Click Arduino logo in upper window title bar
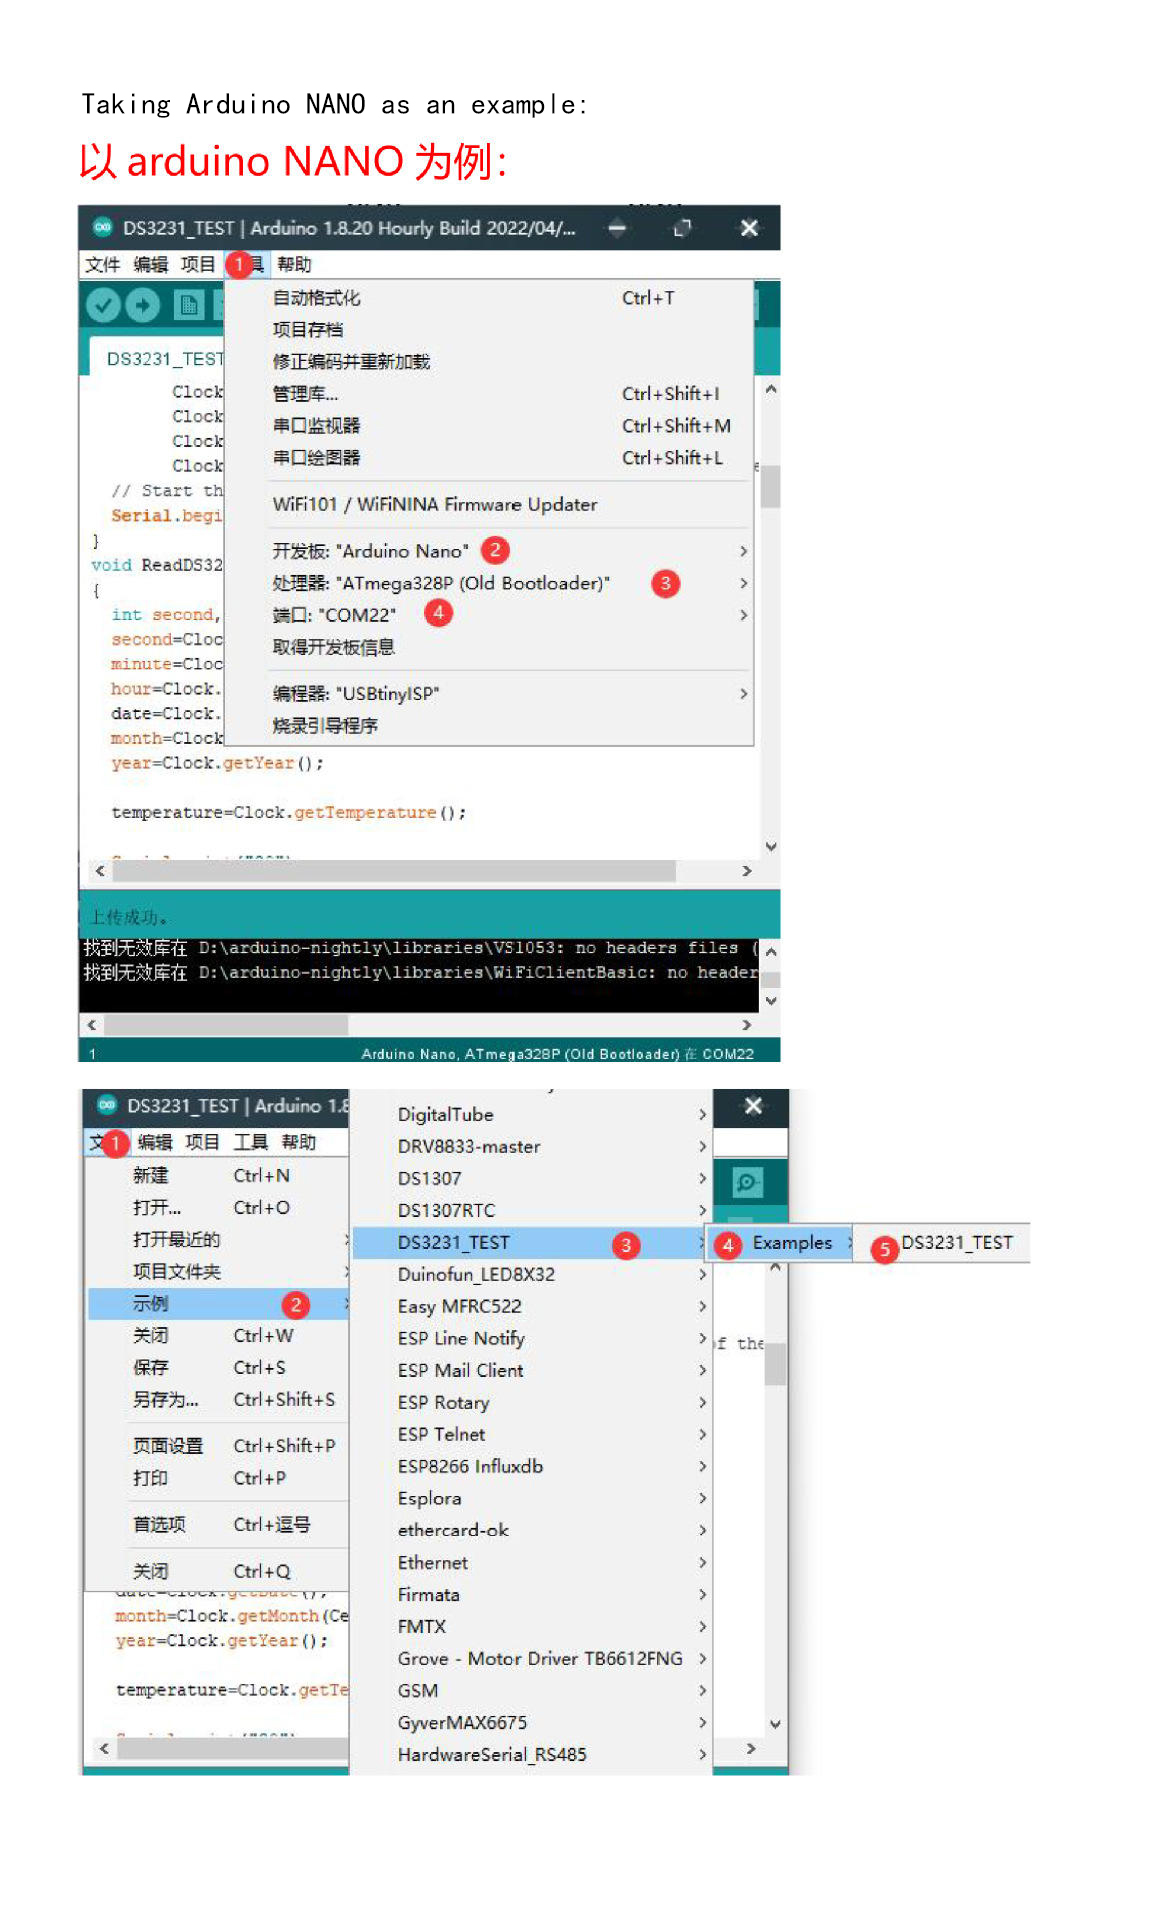Screen dimensions: 1164x1920 pos(102,227)
